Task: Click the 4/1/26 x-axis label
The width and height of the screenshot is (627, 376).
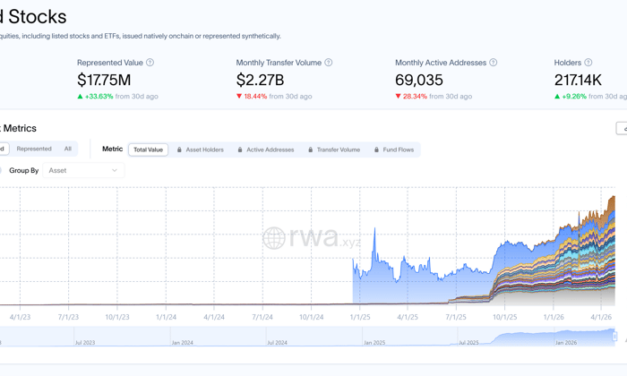Action: tap(601, 317)
